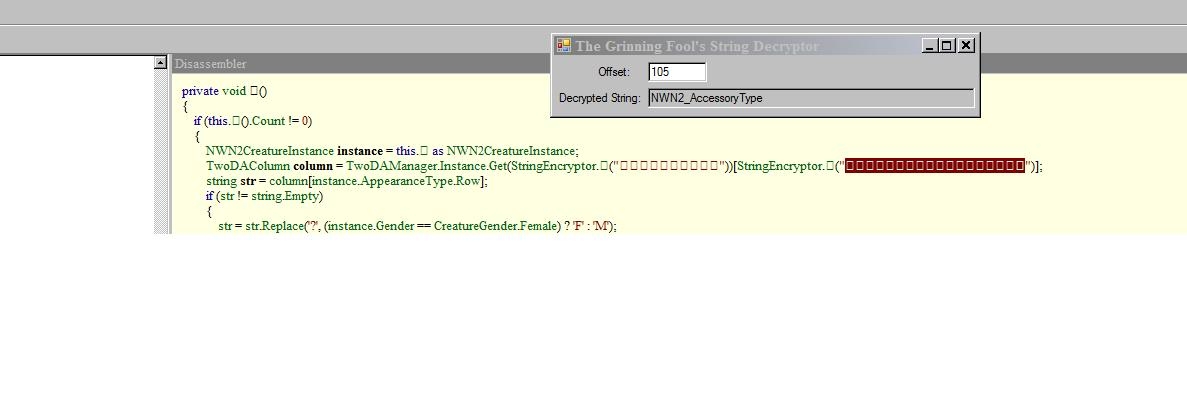Minimize the String Decryptor window
This screenshot has height=400, width=1187.
[x=930, y=46]
